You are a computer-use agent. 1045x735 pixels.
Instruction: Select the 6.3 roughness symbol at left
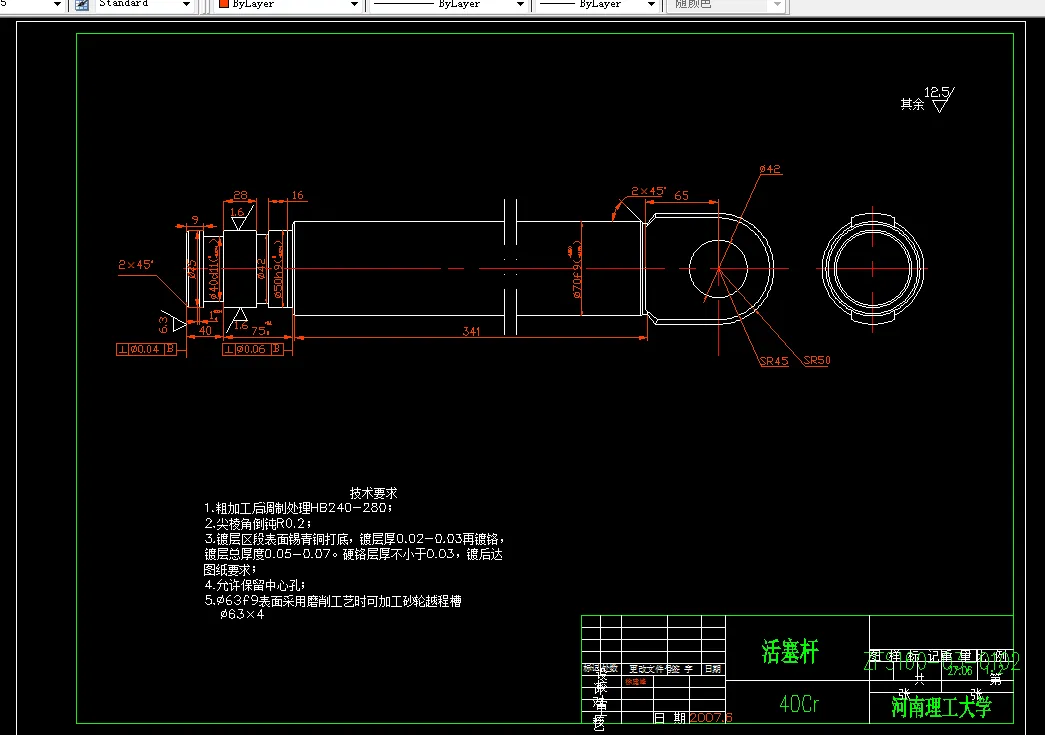point(171,323)
